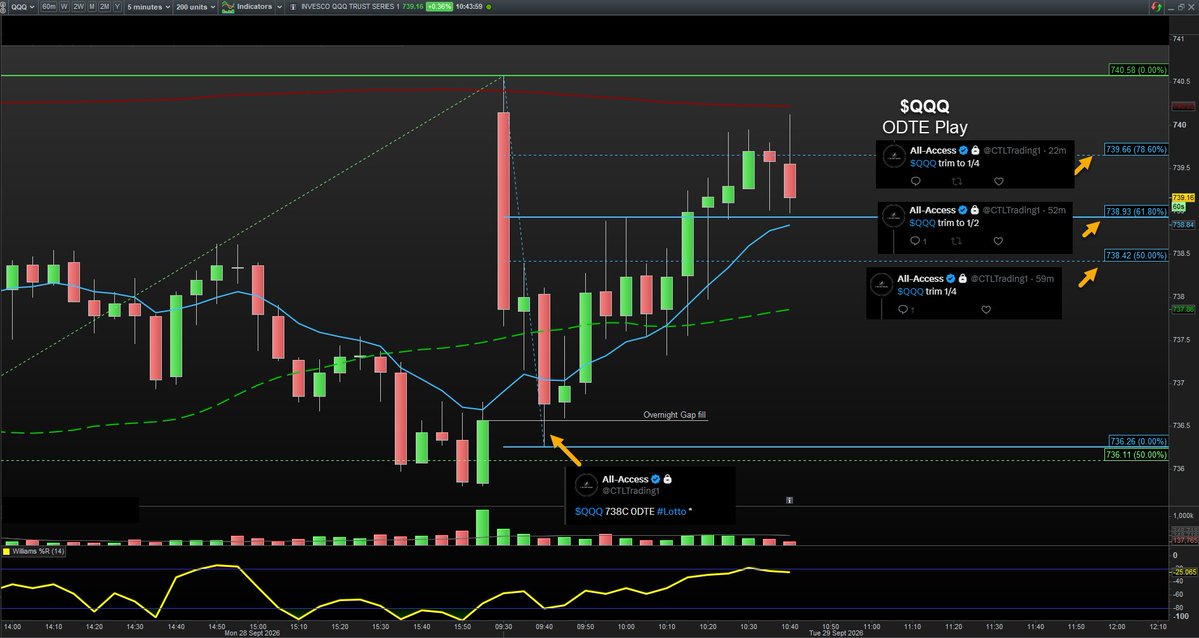
Task: Select the Y timeframe button
Action: [118, 6]
